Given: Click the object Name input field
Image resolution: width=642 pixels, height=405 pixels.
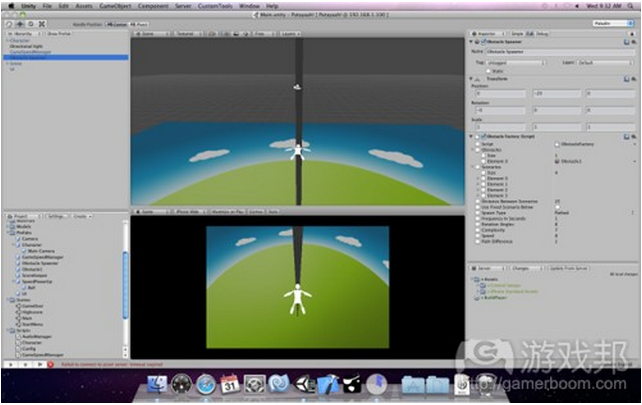Looking at the screenshot, I should (x=561, y=52).
